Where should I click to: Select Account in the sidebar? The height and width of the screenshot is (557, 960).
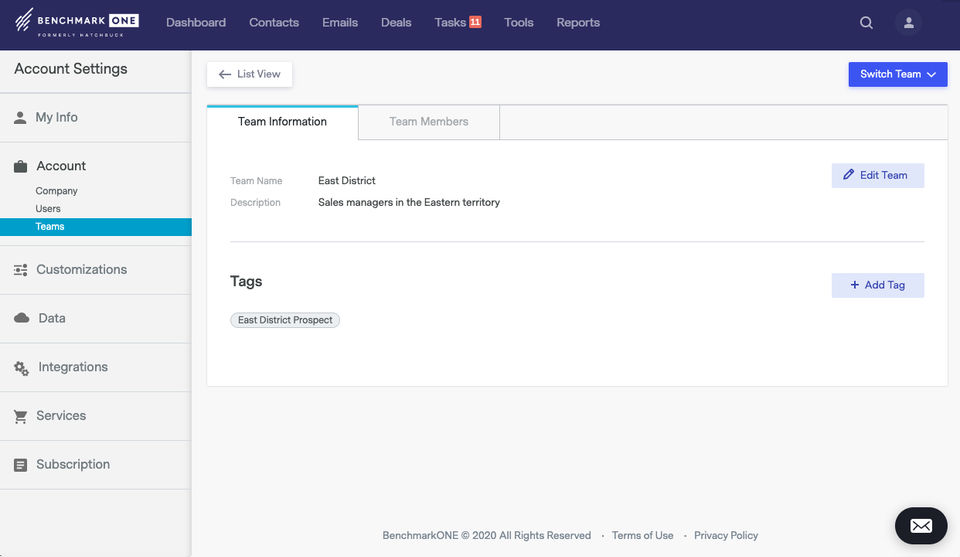[x=61, y=166]
